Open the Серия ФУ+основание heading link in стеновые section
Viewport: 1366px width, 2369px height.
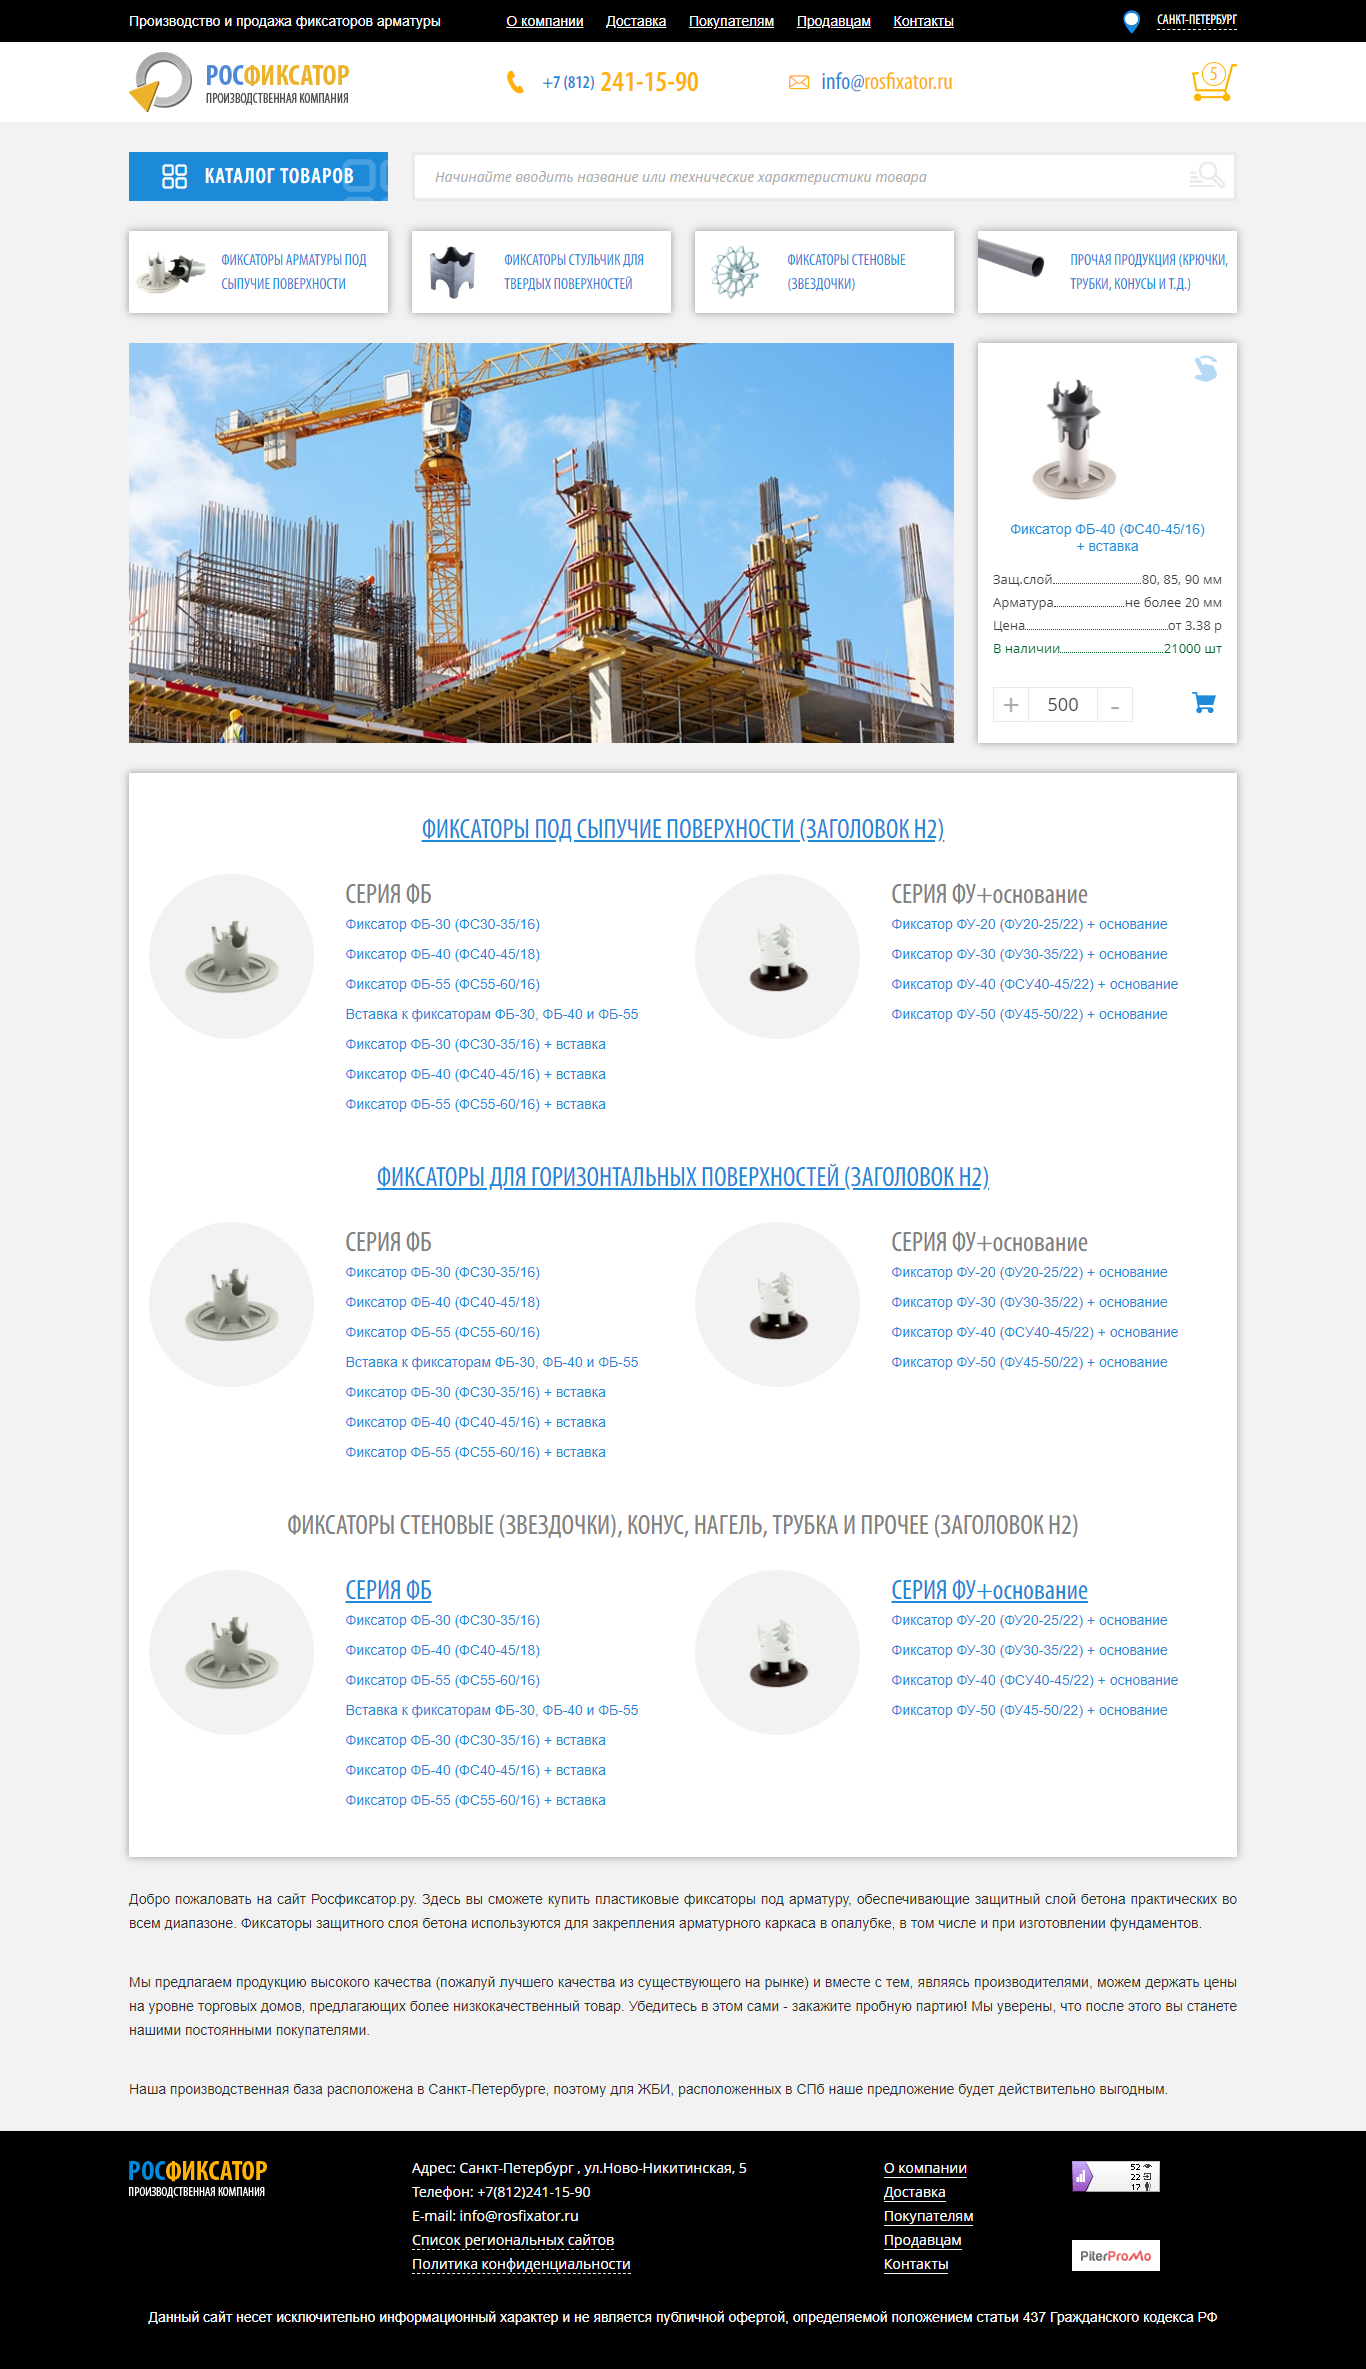[x=990, y=1590]
